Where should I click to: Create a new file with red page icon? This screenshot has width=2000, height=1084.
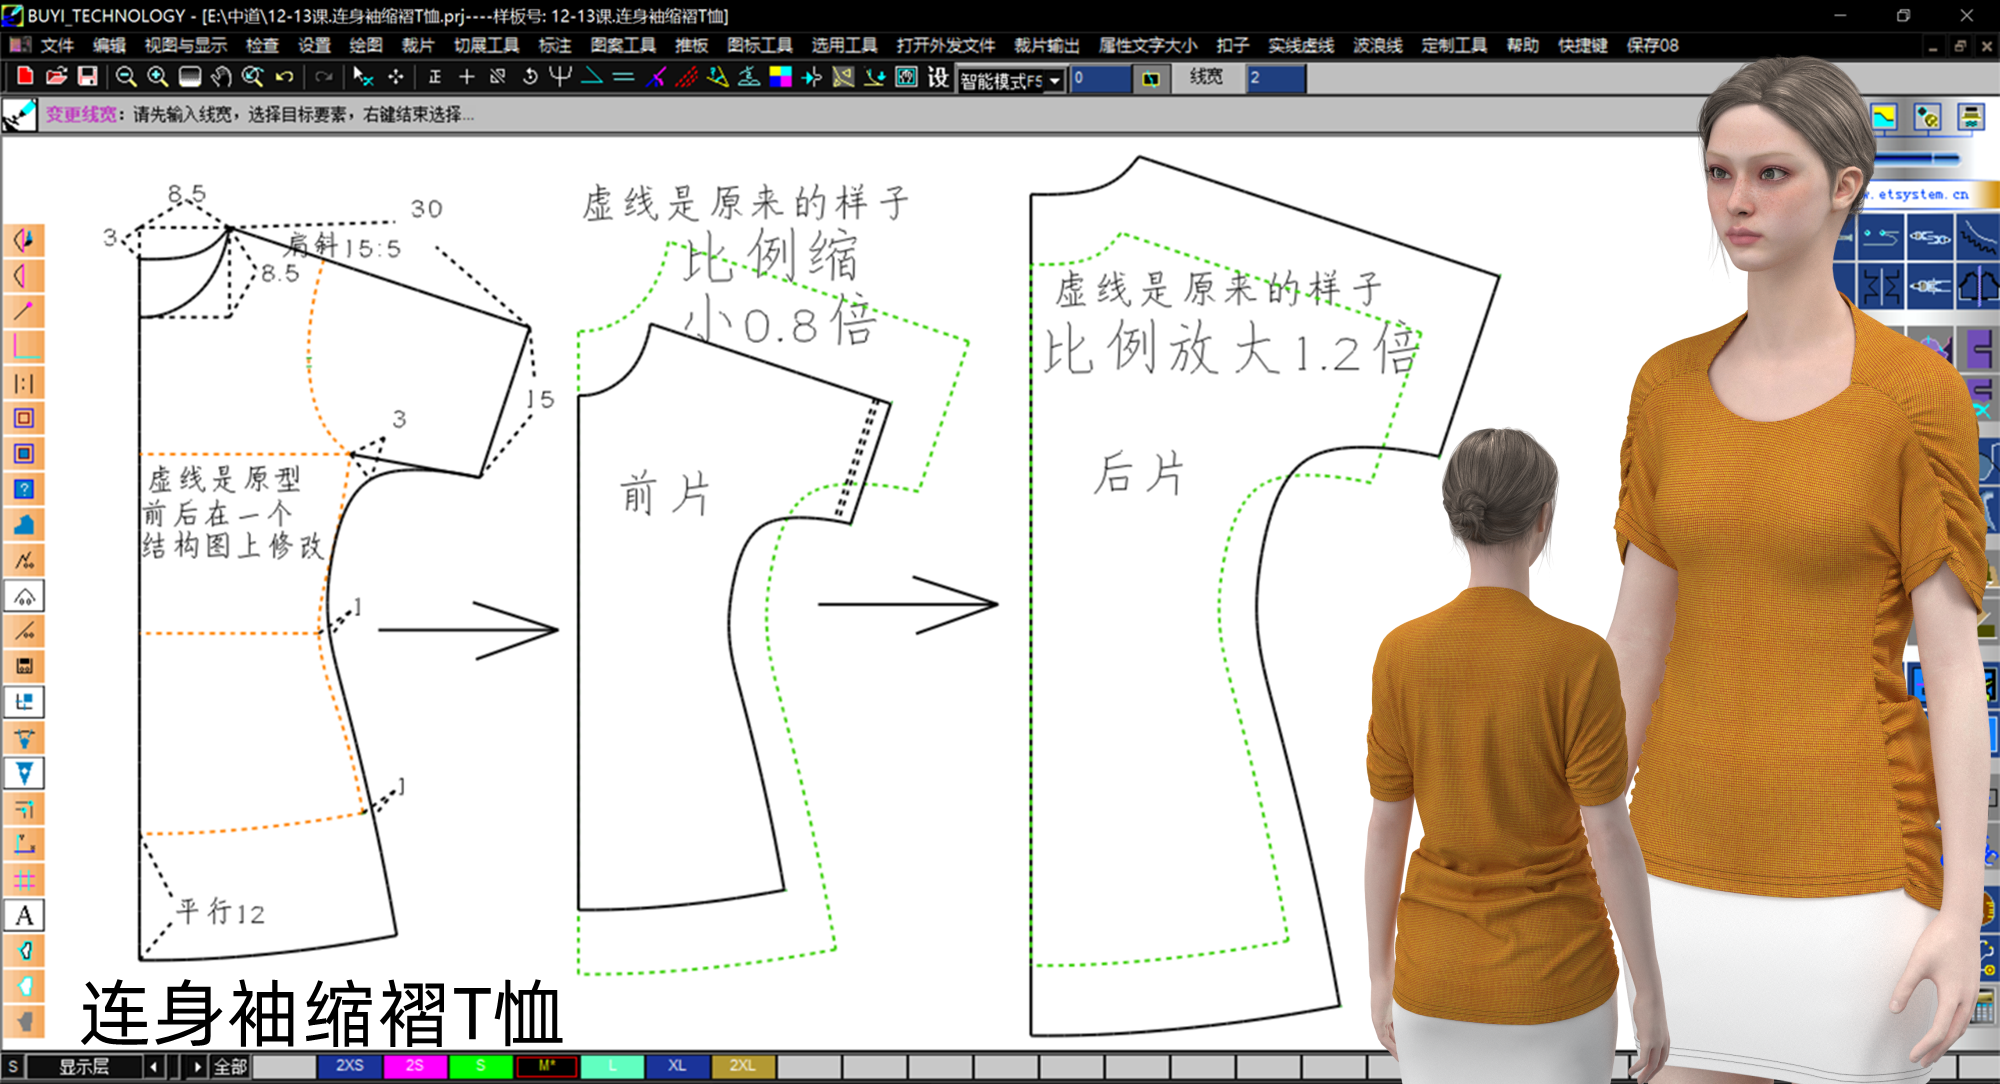click(x=25, y=77)
